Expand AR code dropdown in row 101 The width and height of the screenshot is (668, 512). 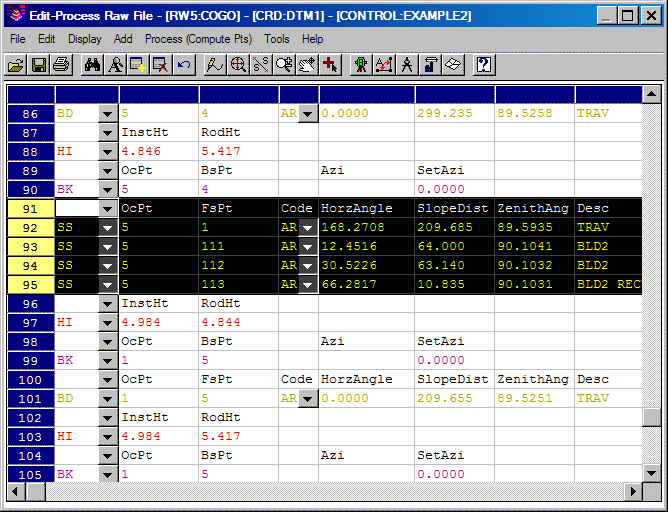[308, 399]
